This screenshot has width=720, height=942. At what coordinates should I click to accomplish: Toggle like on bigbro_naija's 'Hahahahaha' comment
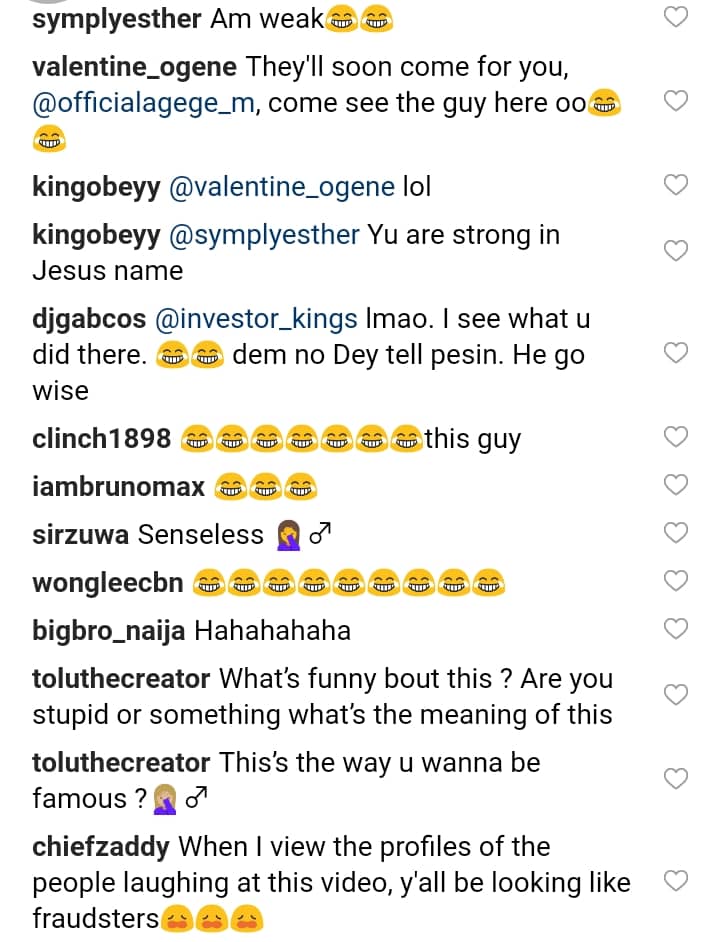click(677, 629)
